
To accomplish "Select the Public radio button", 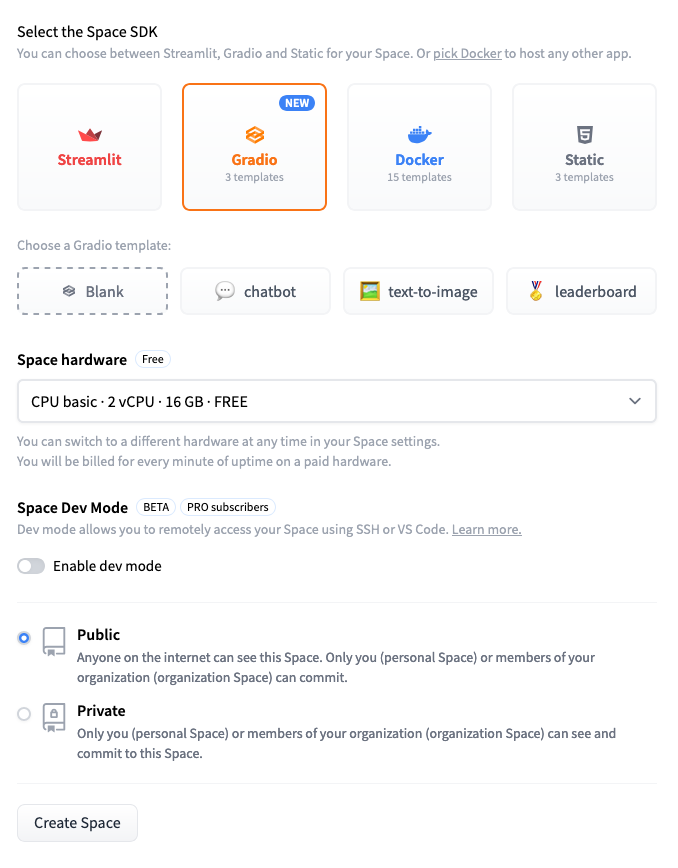I will coord(24,638).
